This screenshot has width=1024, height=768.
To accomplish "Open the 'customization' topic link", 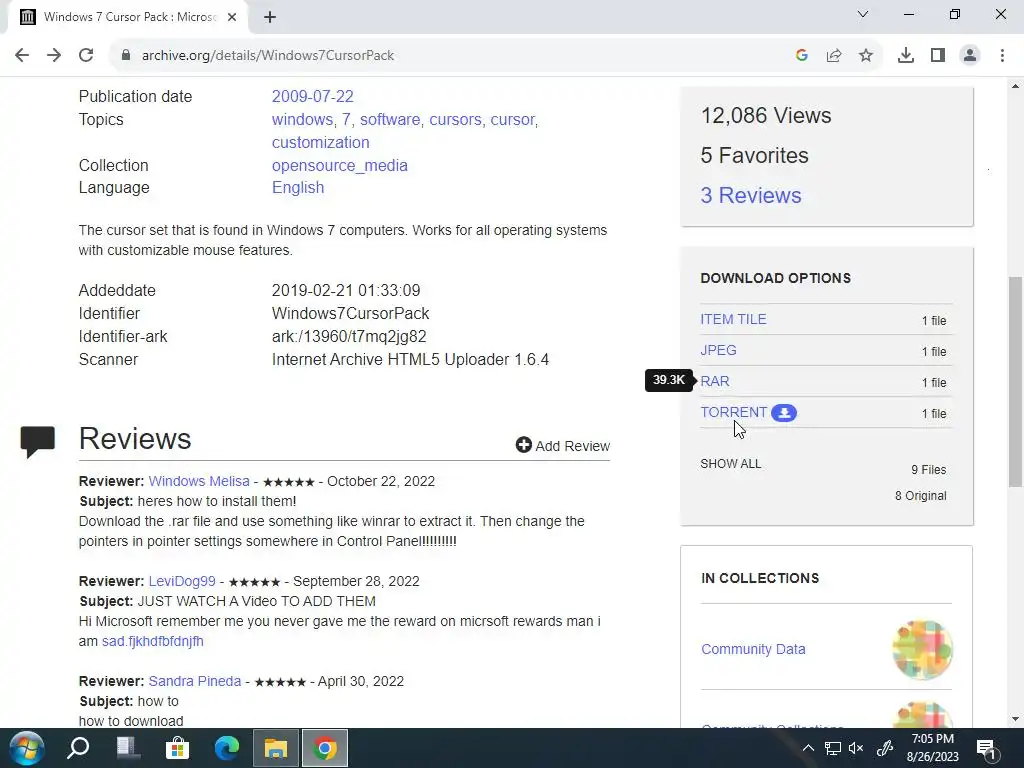I will coord(321,142).
